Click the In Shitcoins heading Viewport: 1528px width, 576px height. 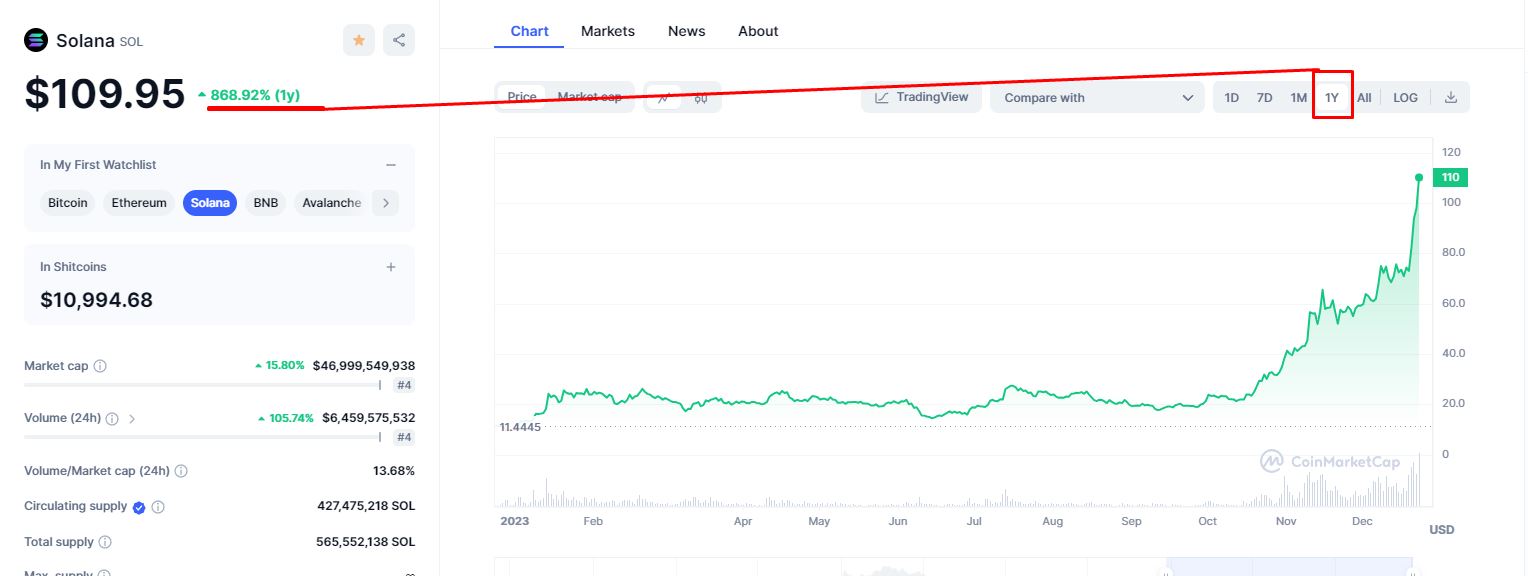coord(73,267)
